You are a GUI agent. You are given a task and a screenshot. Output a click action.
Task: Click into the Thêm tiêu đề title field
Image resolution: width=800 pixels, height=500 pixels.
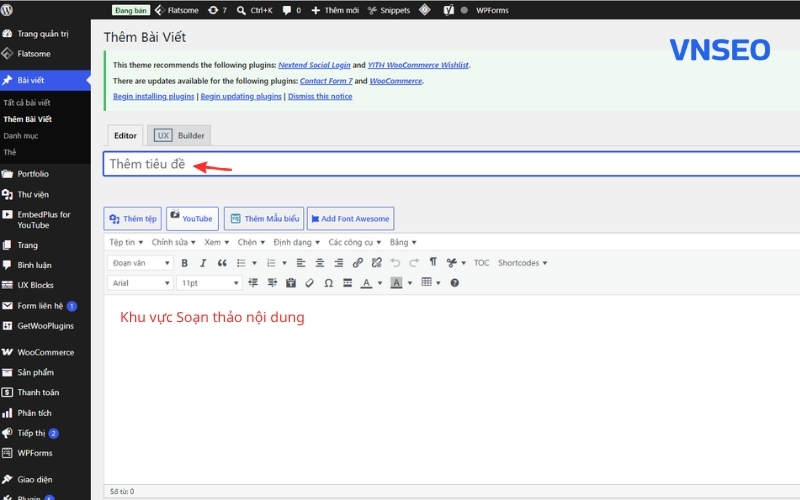pyautogui.click(x=452, y=164)
